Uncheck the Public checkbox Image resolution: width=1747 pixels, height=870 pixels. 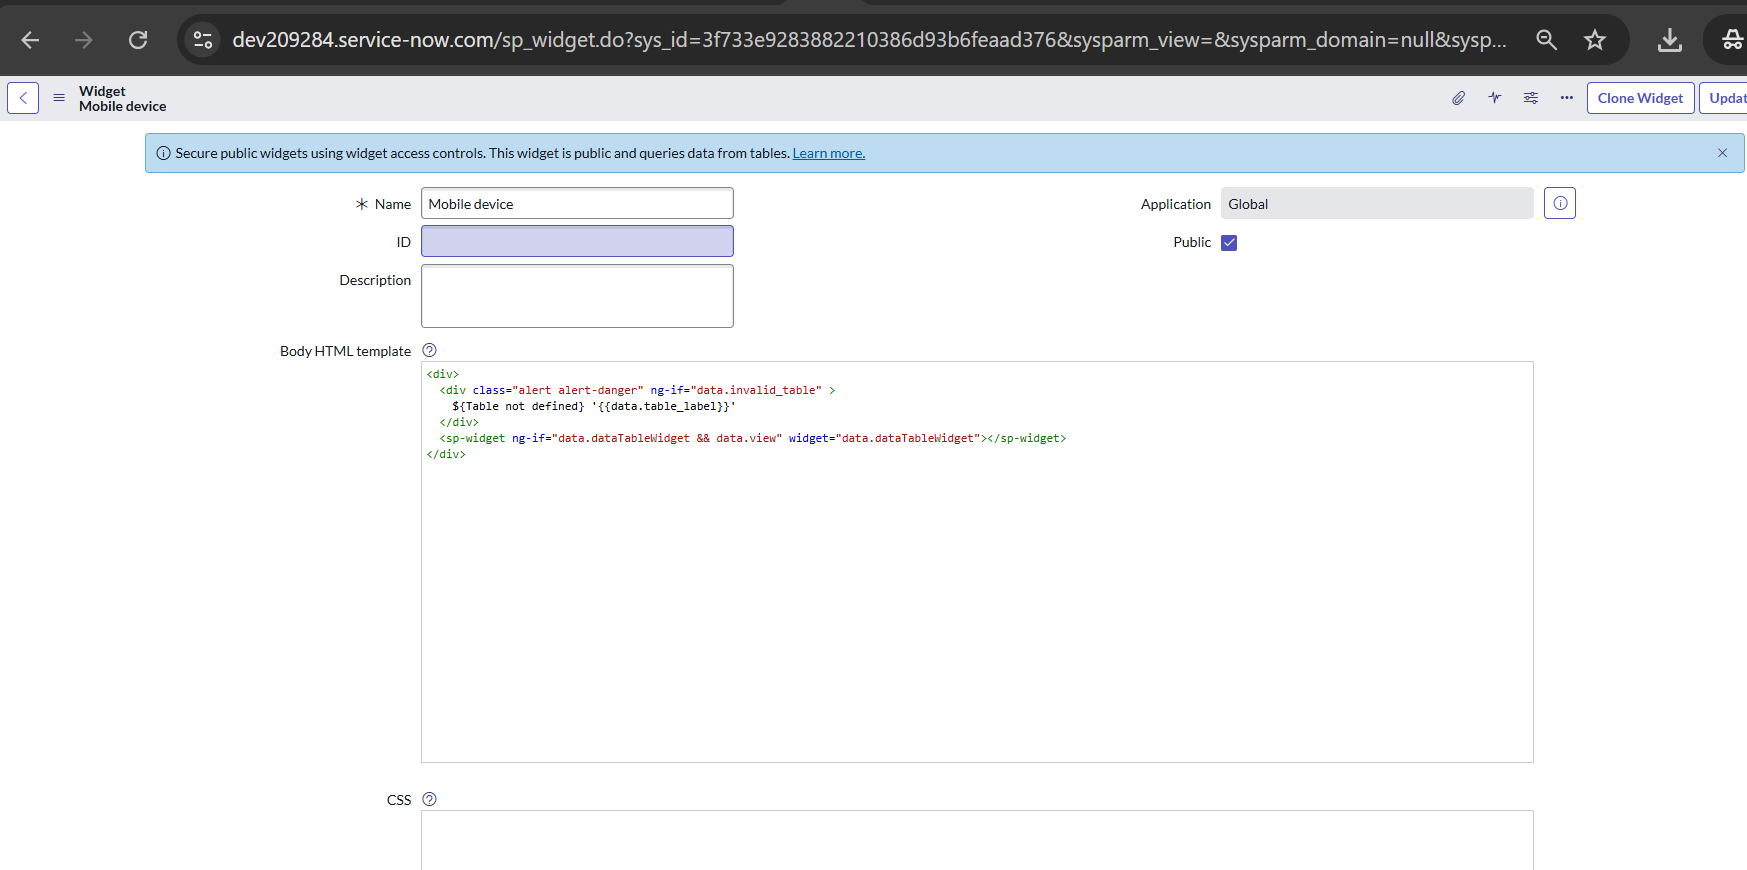[x=1229, y=242]
